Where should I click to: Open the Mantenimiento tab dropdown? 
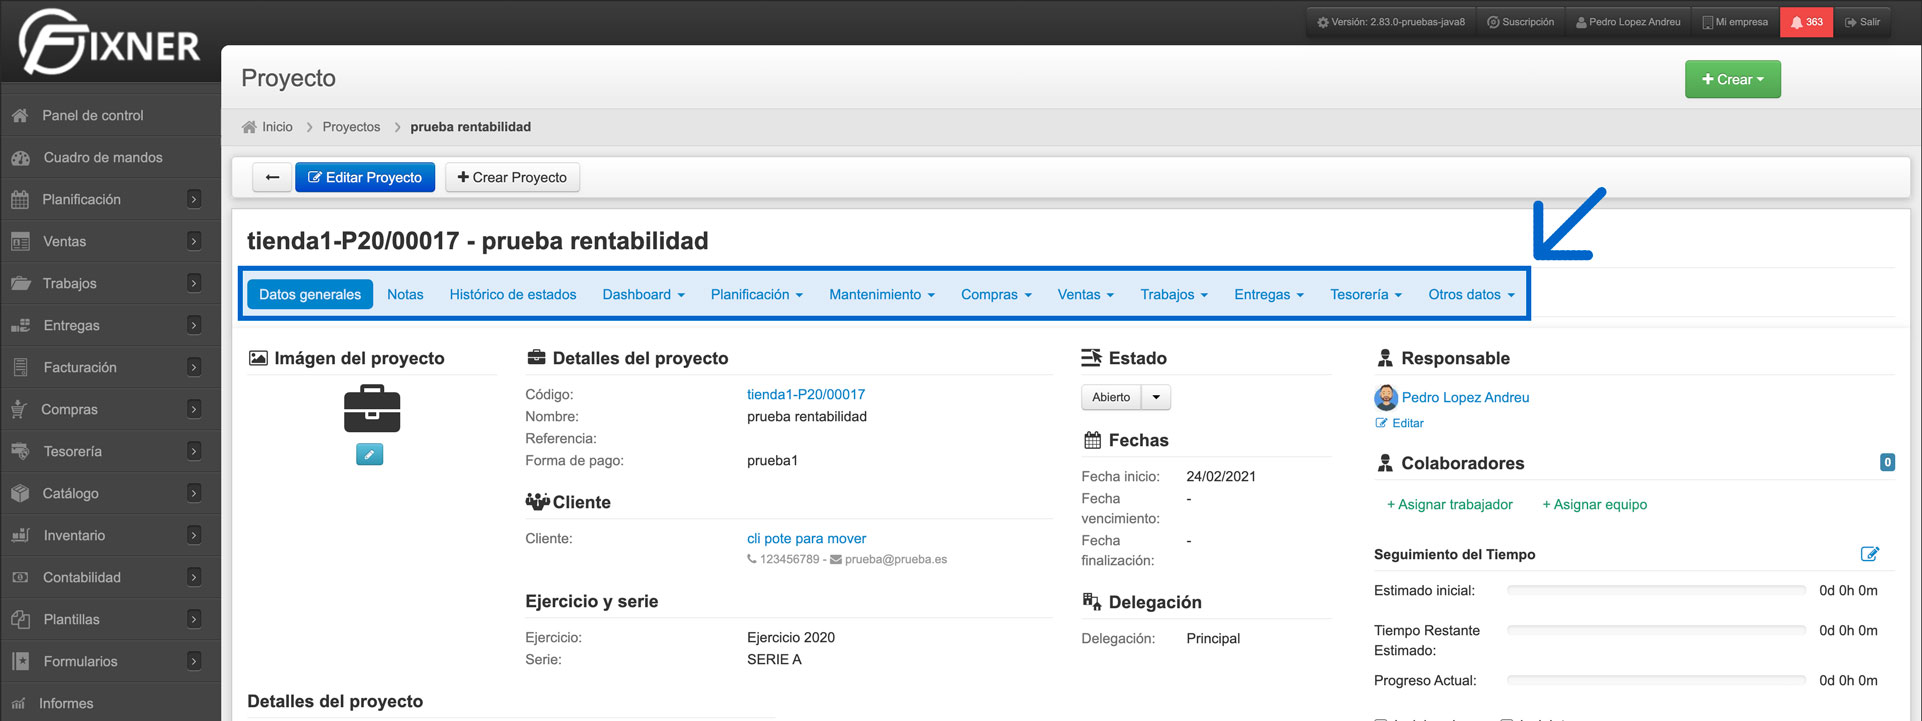click(x=881, y=295)
